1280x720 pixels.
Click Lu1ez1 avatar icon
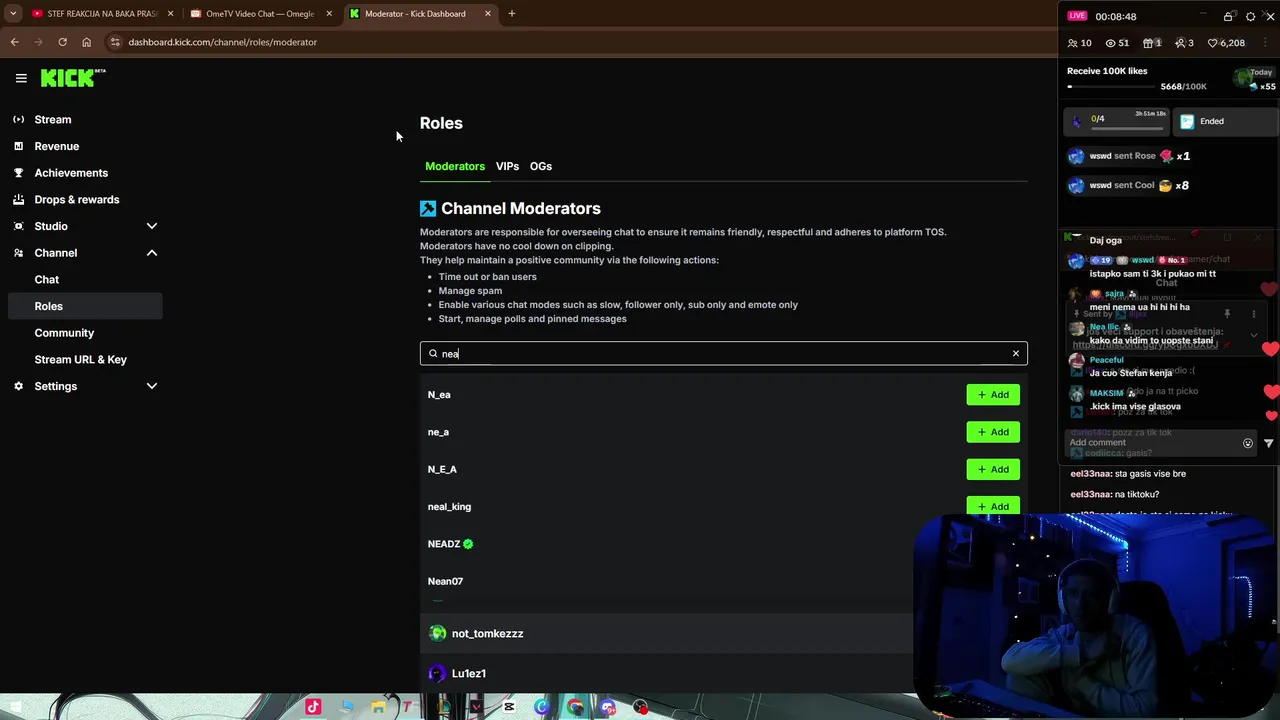click(437, 673)
